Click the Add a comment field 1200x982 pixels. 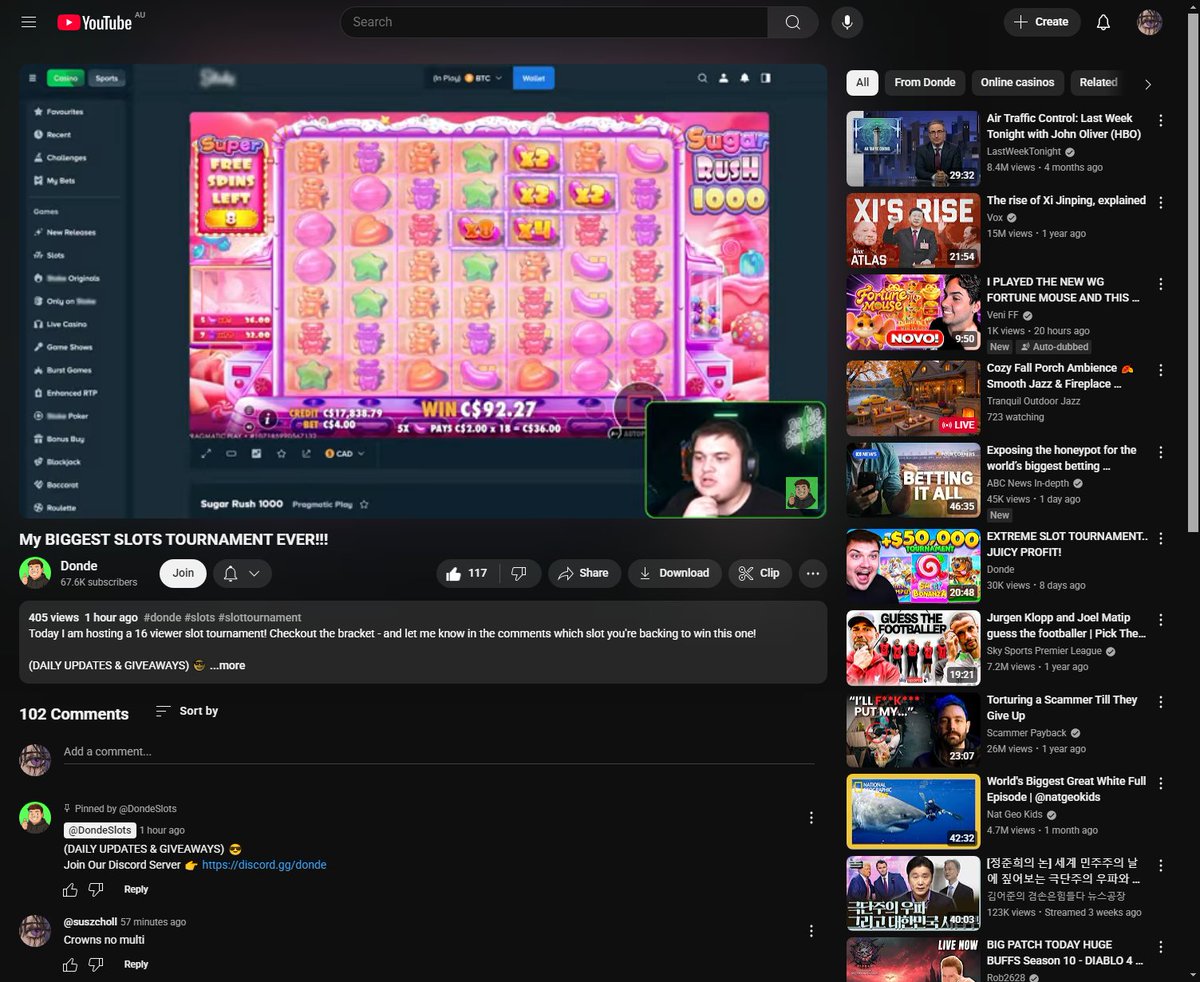tap(438, 752)
